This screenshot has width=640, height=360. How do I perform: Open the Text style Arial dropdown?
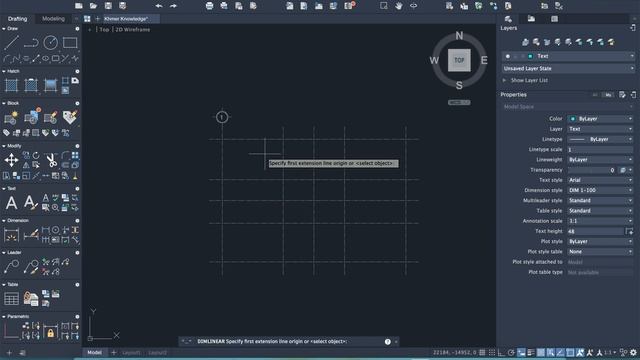[600, 180]
